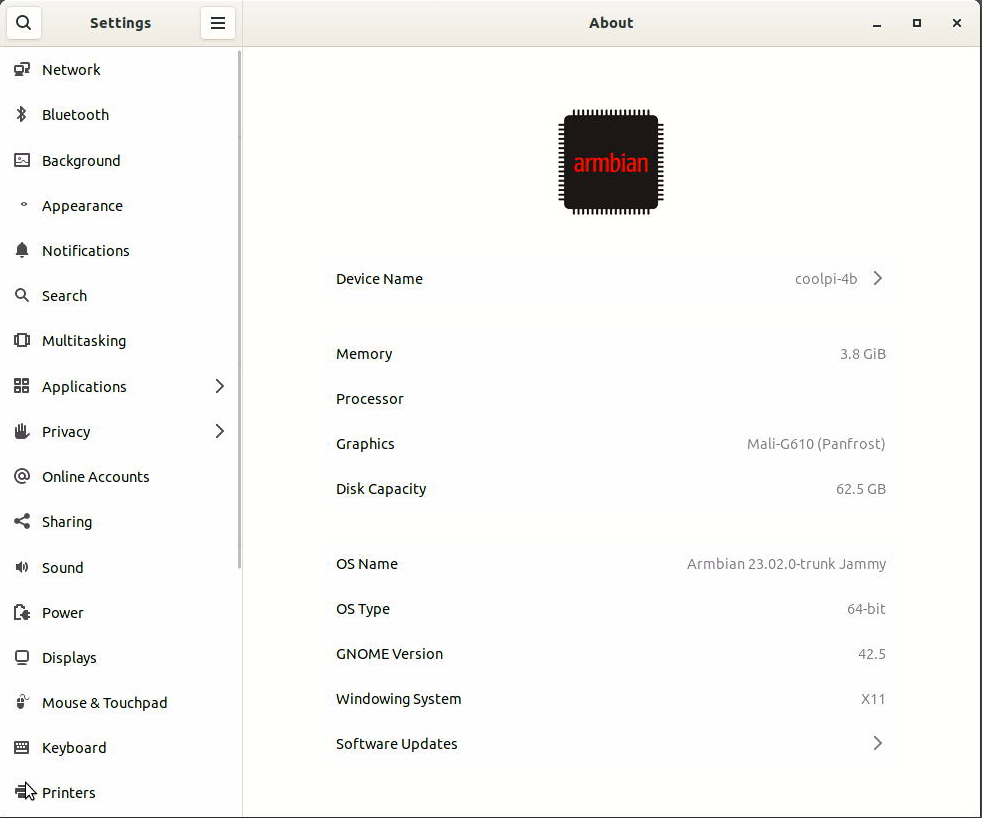Click the Memory value 3.8 GiB
The image size is (982, 818).
(x=862, y=354)
